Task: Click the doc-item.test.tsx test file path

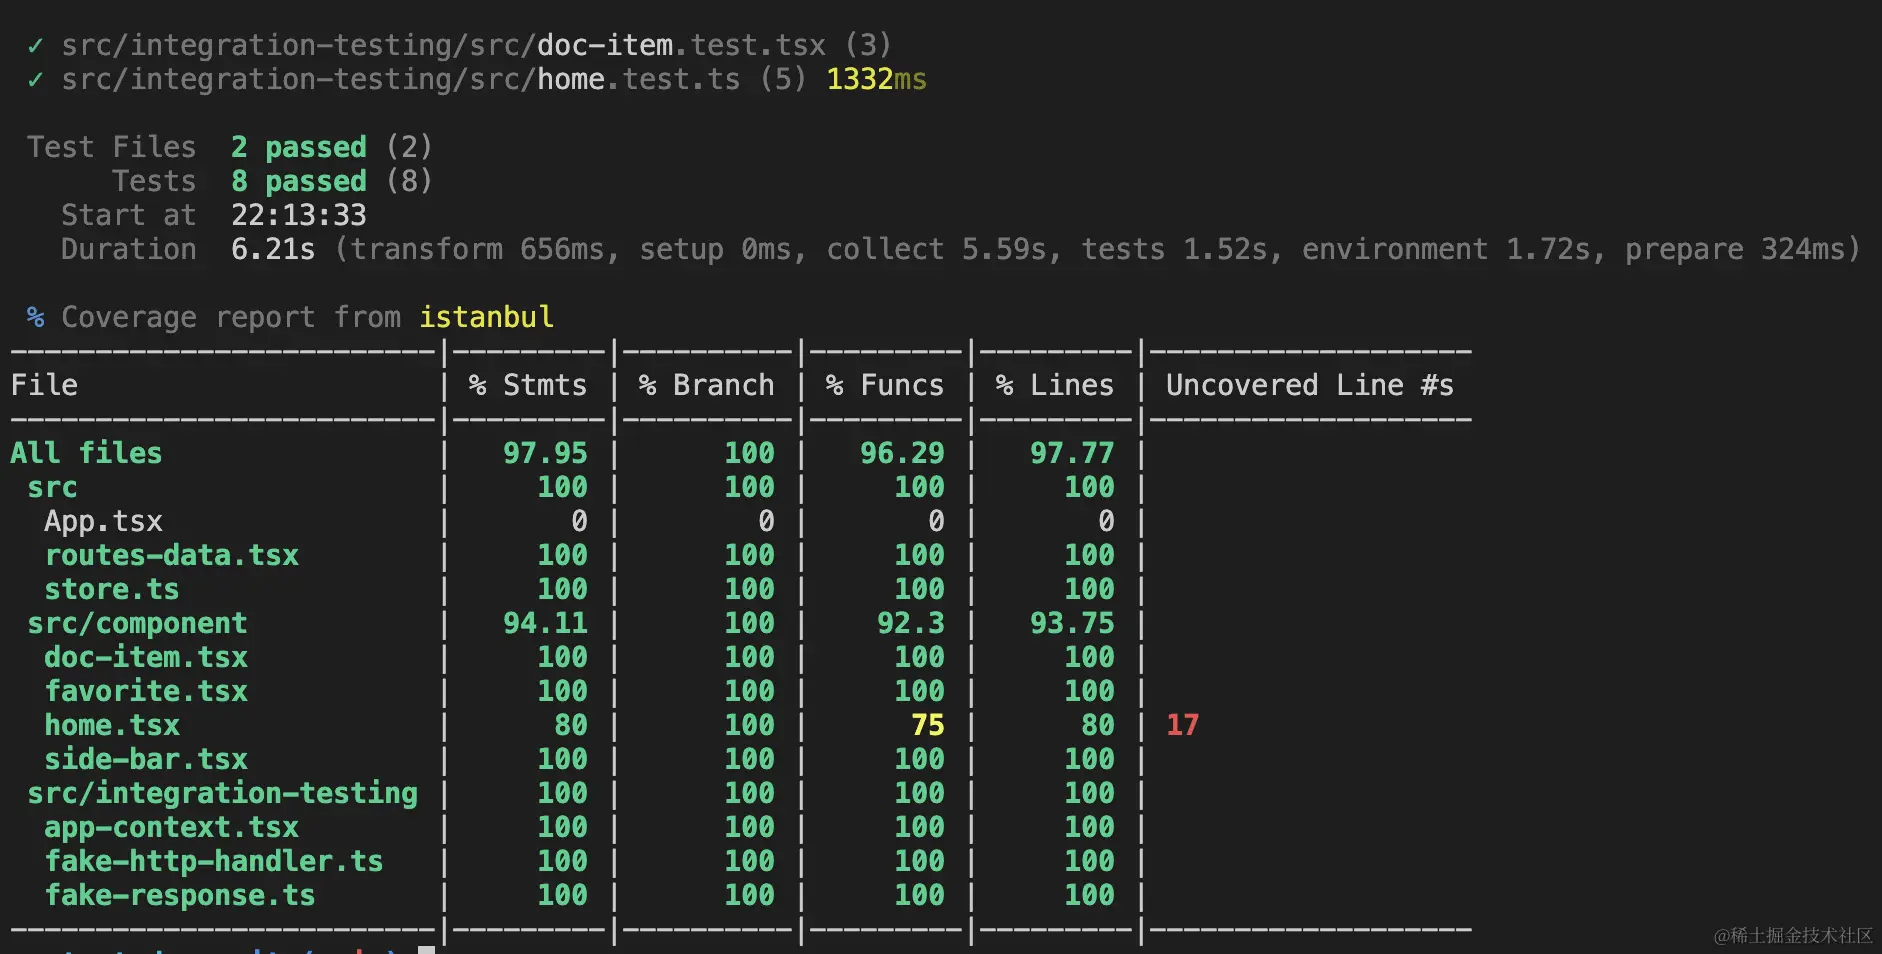Action: (444, 45)
